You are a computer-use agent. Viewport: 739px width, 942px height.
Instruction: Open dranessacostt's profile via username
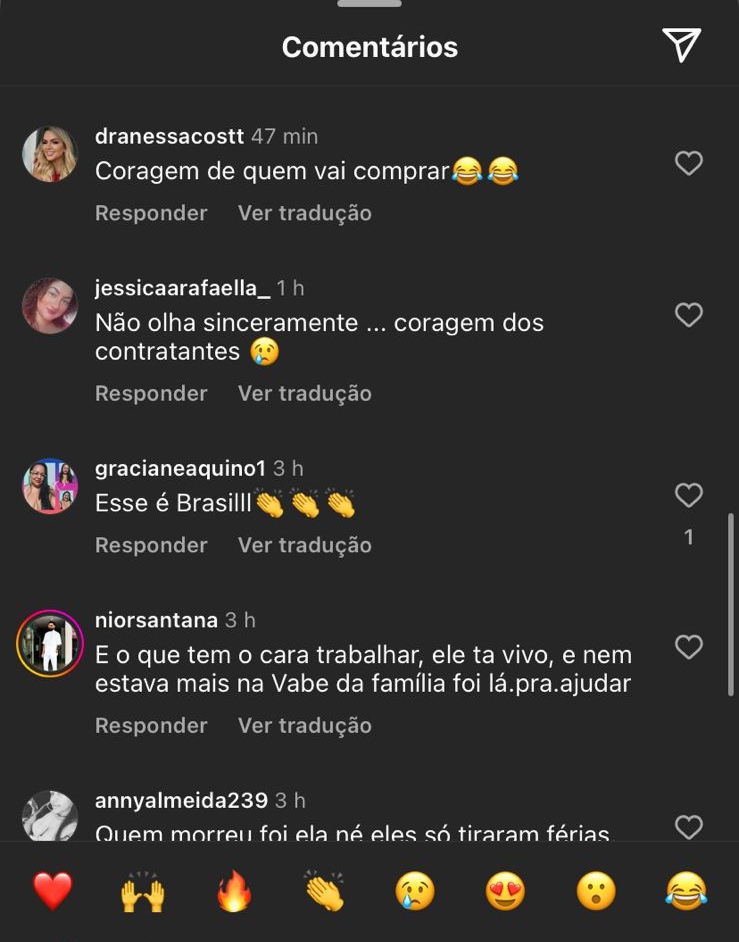click(x=169, y=136)
